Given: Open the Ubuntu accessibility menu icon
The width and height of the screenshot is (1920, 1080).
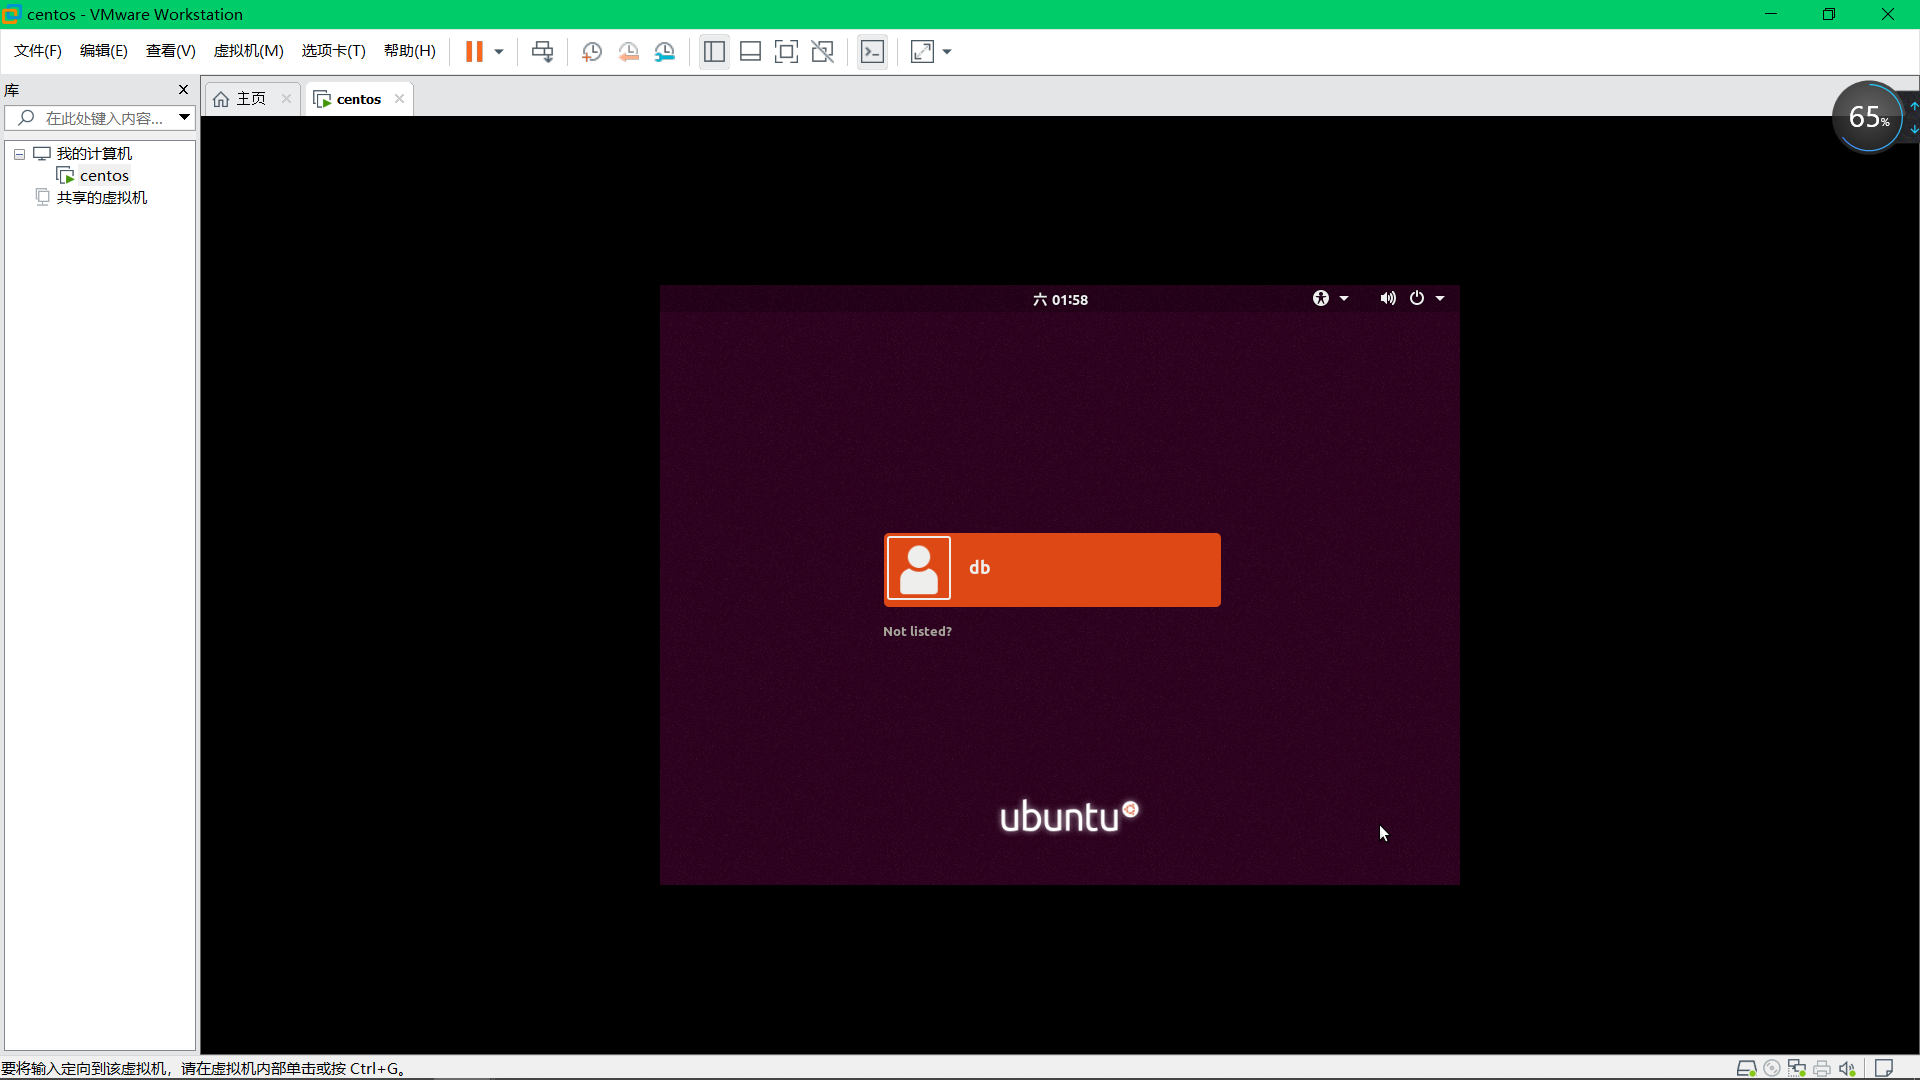Looking at the screenshot, I should tap(1321, 299).
